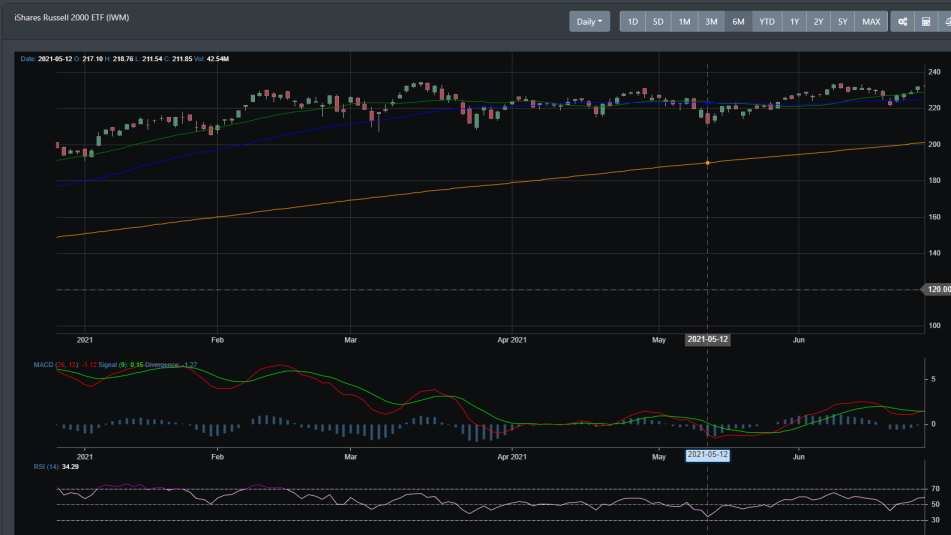951x535 pixels.
Task: Click the Date 2021-05-12 readout in header
Action: 46,59
